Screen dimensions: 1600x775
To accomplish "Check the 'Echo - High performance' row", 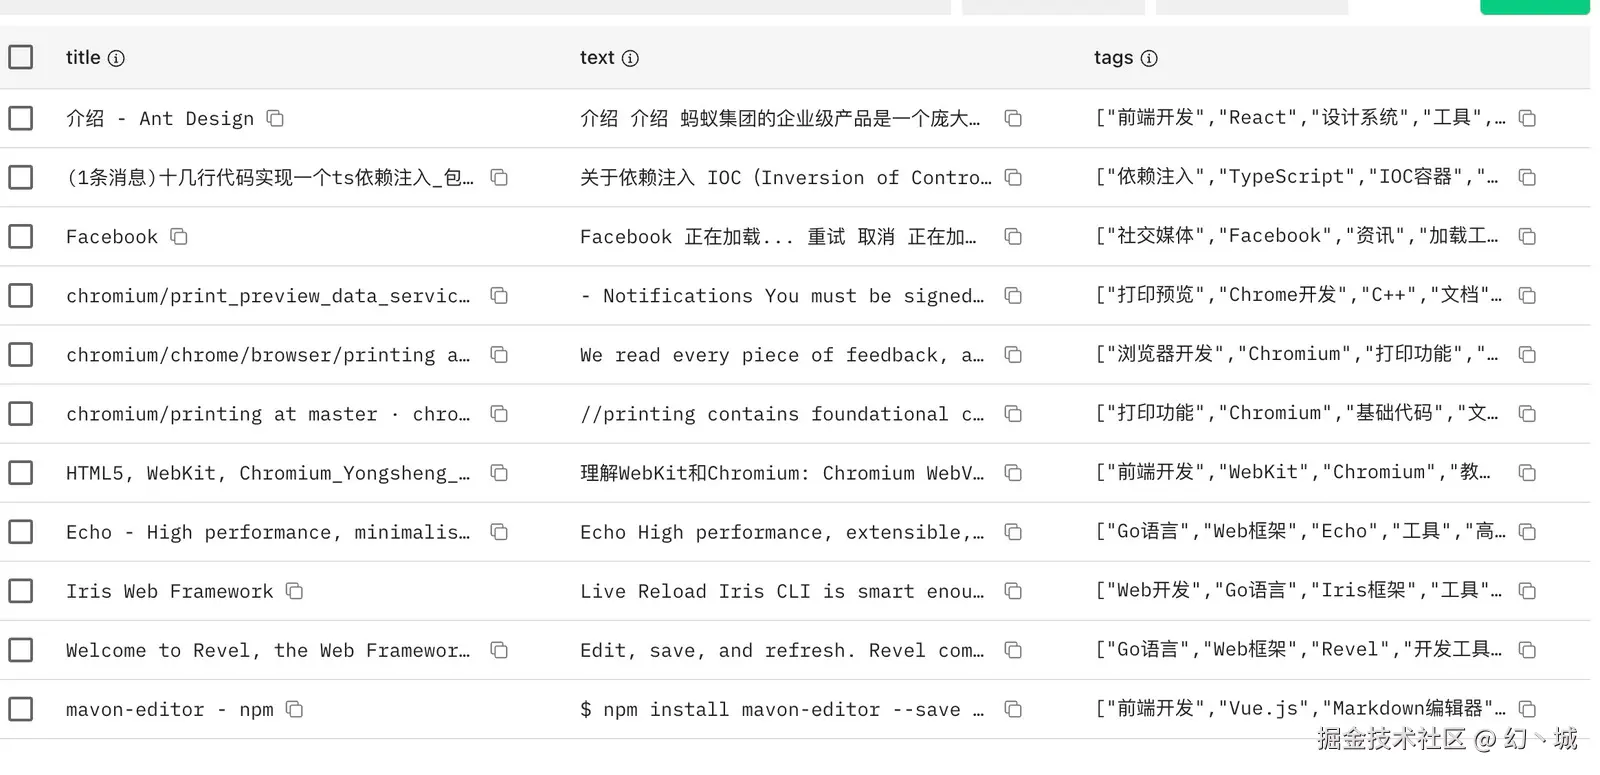I will (x=20, y=531).
